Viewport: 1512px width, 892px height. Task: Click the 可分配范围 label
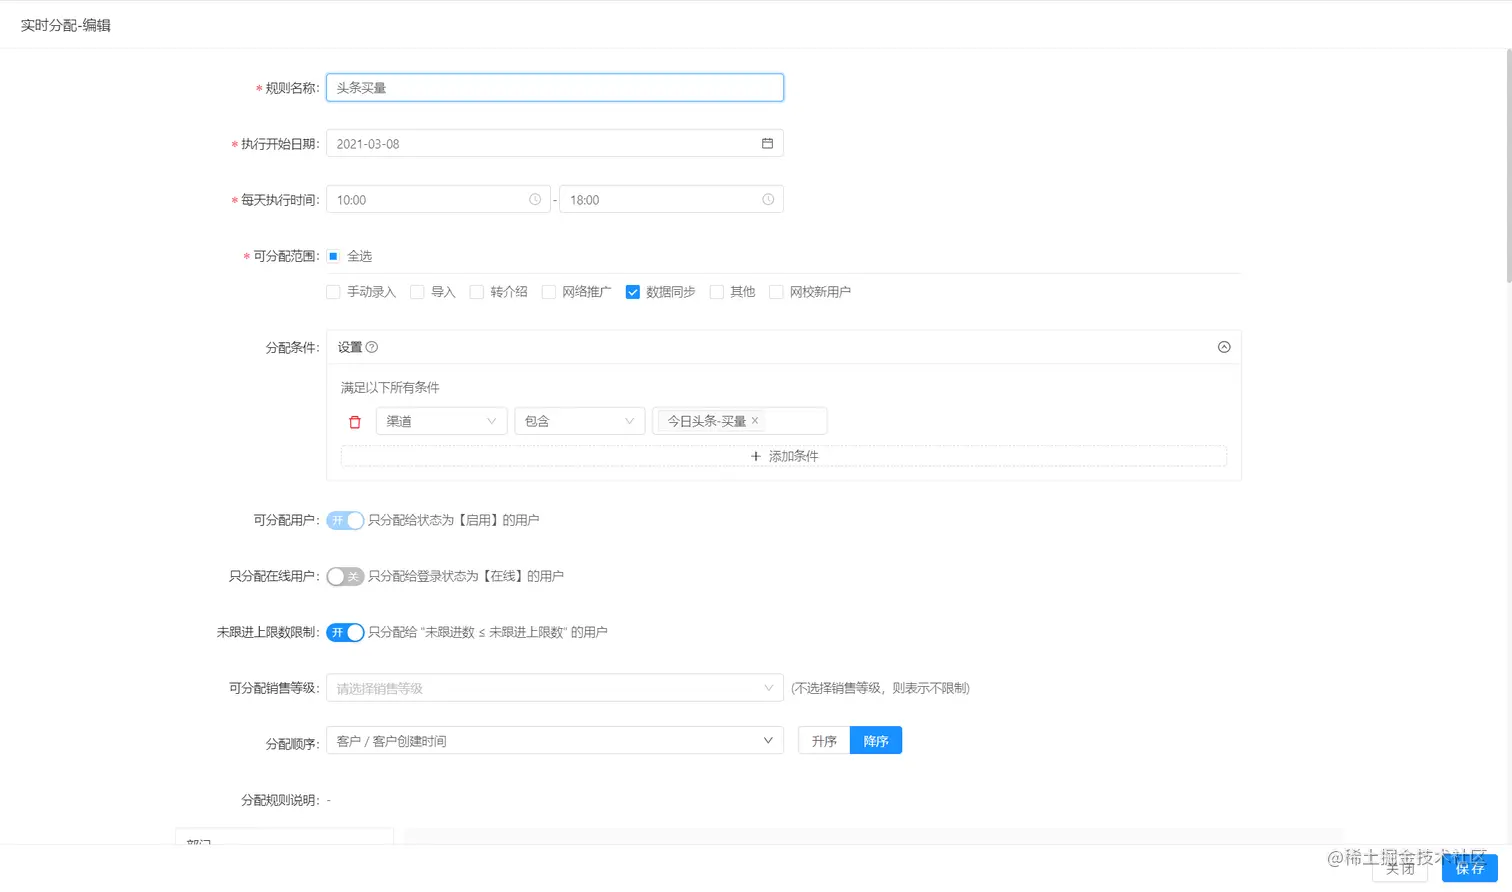point(286,256)
